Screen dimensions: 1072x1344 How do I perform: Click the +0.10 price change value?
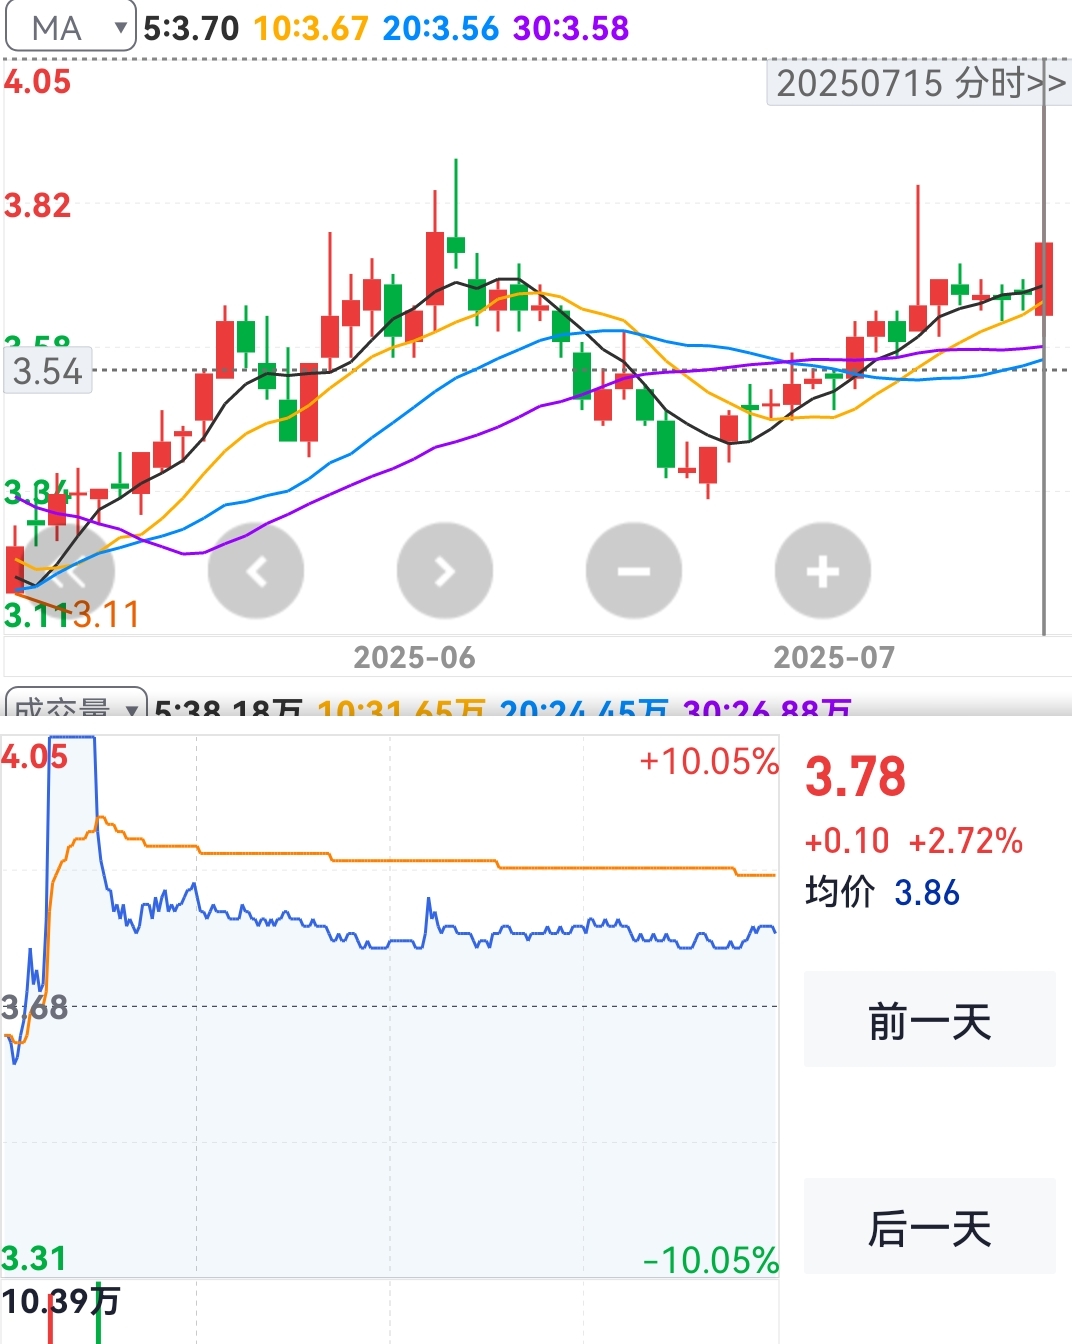847,841
